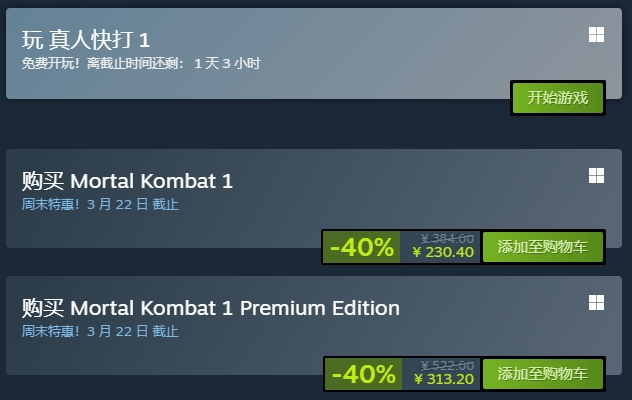Start the game with 开始游戏 button
This screenshot has height=400, width=632.
558,98
